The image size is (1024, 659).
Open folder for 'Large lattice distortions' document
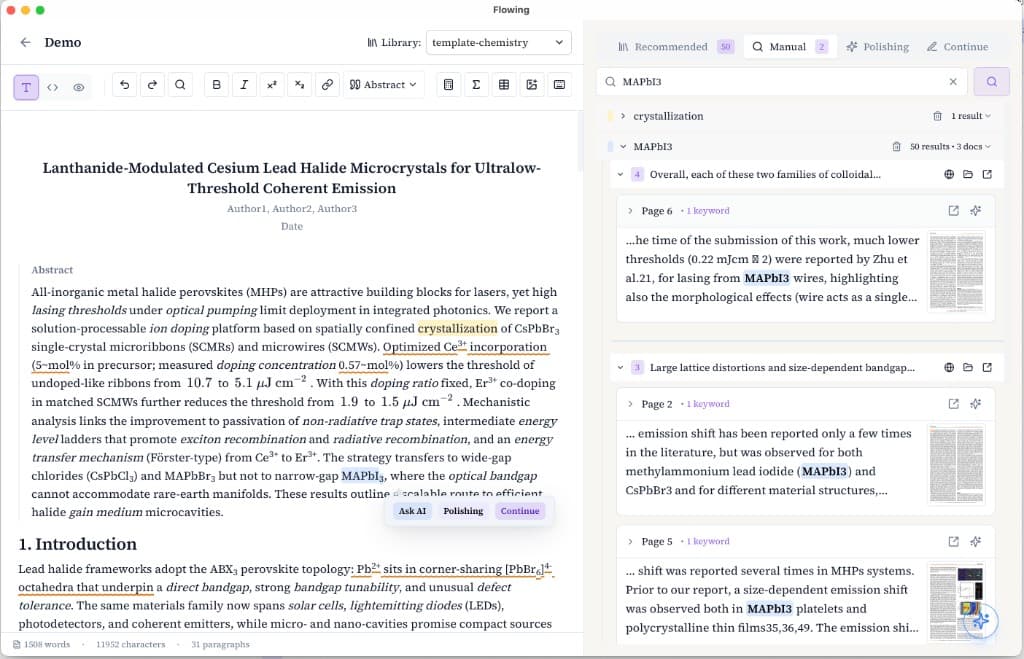[x=968, y=368]
